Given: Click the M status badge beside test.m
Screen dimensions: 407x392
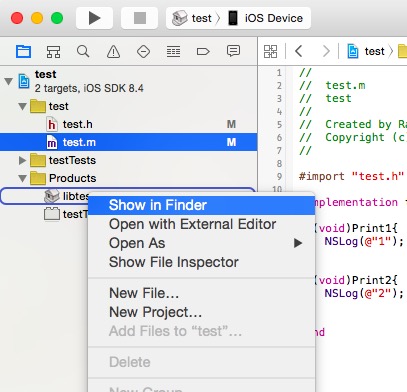Looking at the screenshot, I should 231,142.
